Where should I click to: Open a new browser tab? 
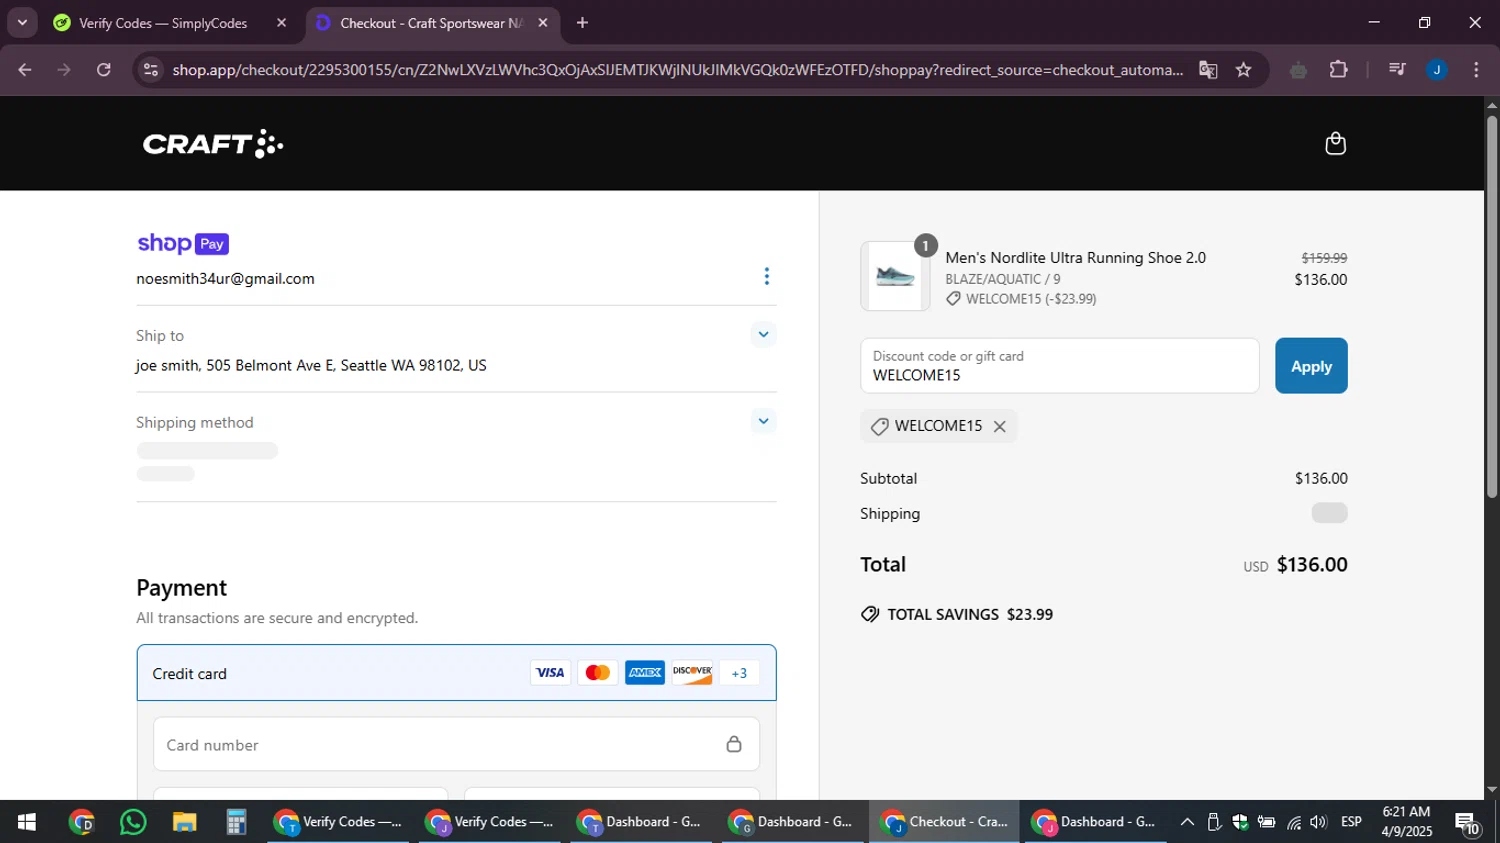[x=582, y=23]
